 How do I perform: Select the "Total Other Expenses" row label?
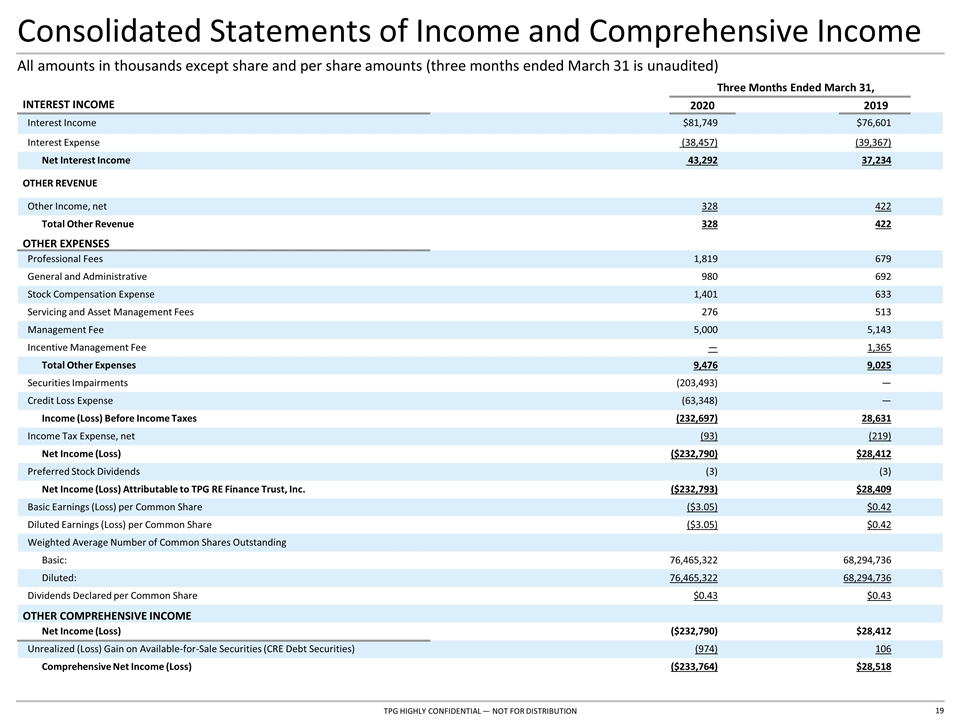(x=89, y=366)
